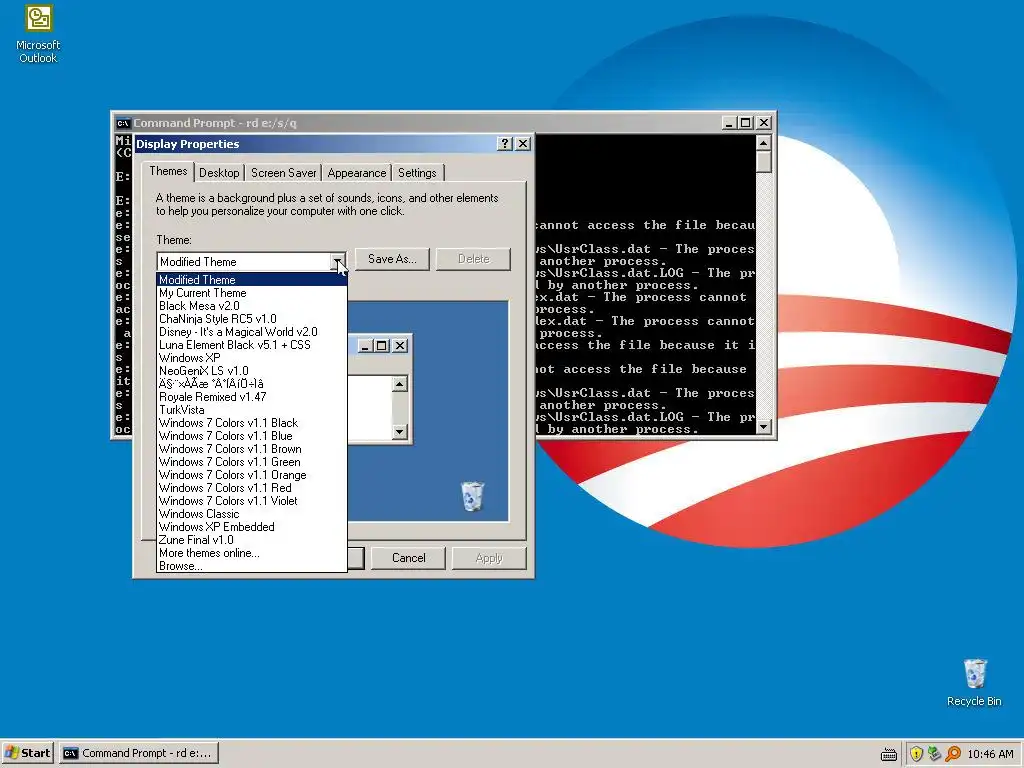Viewport: 1024px width, 768px height.
Task: Click the Display Properties help question button
Action: pyautogui.click(x=504, y=144)
